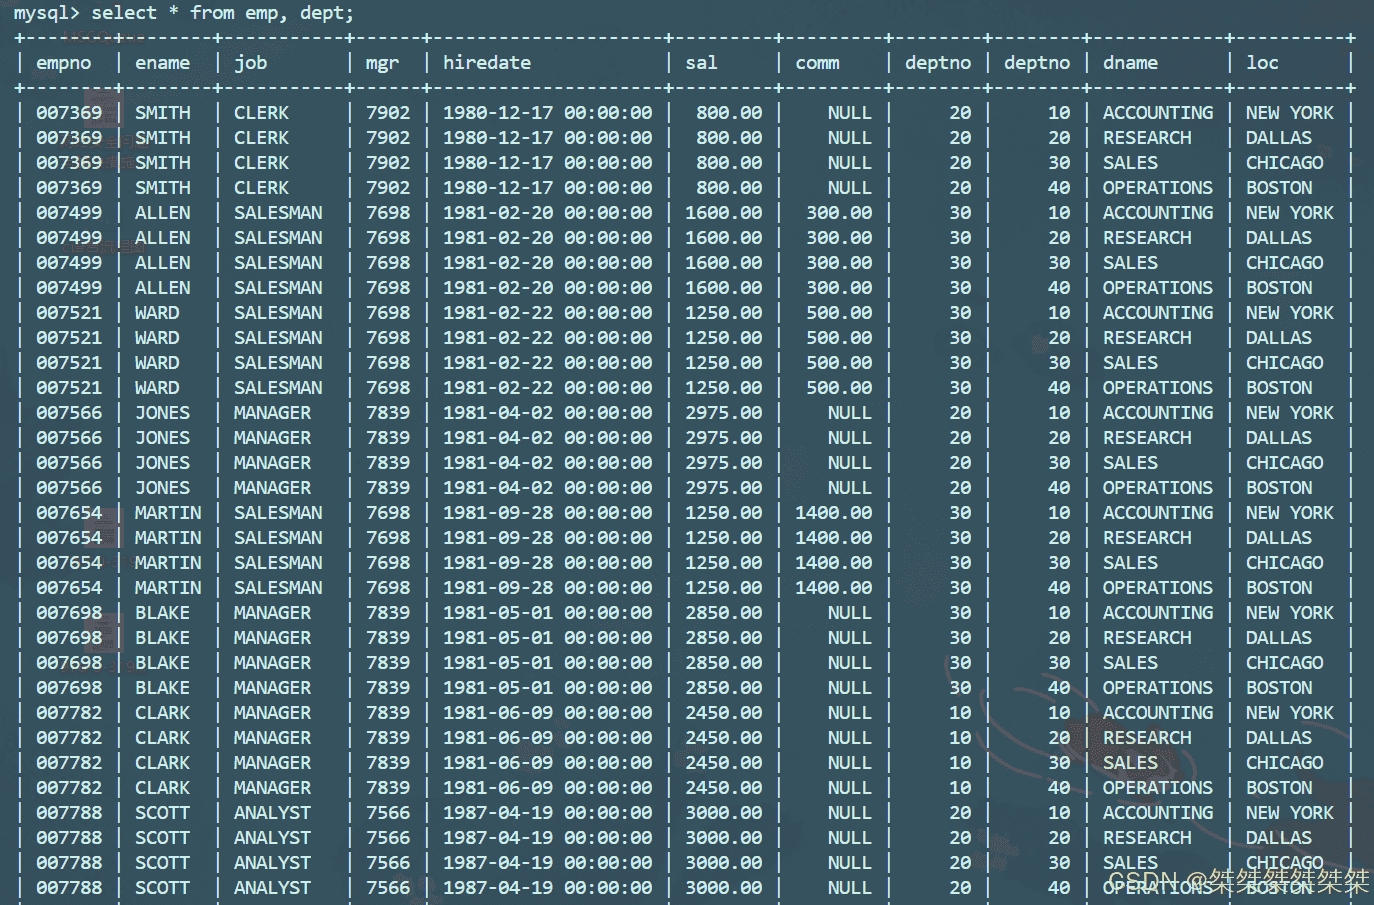Click the "ename" column header

[x=162, y=63]
